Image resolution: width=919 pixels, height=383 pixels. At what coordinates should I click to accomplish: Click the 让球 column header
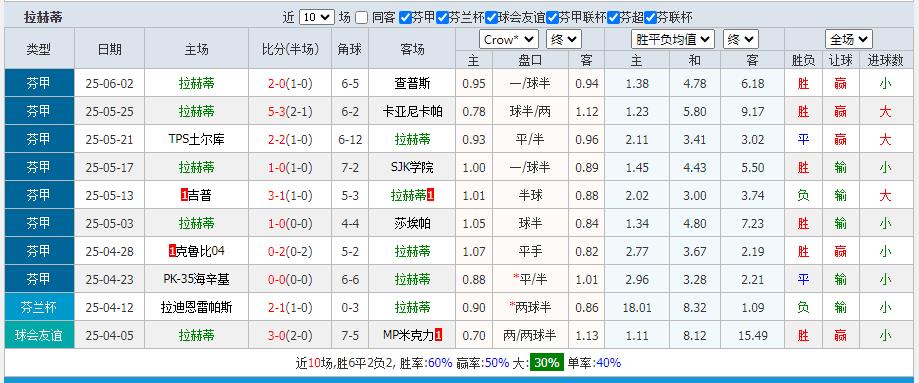click(x=840, y=60)
